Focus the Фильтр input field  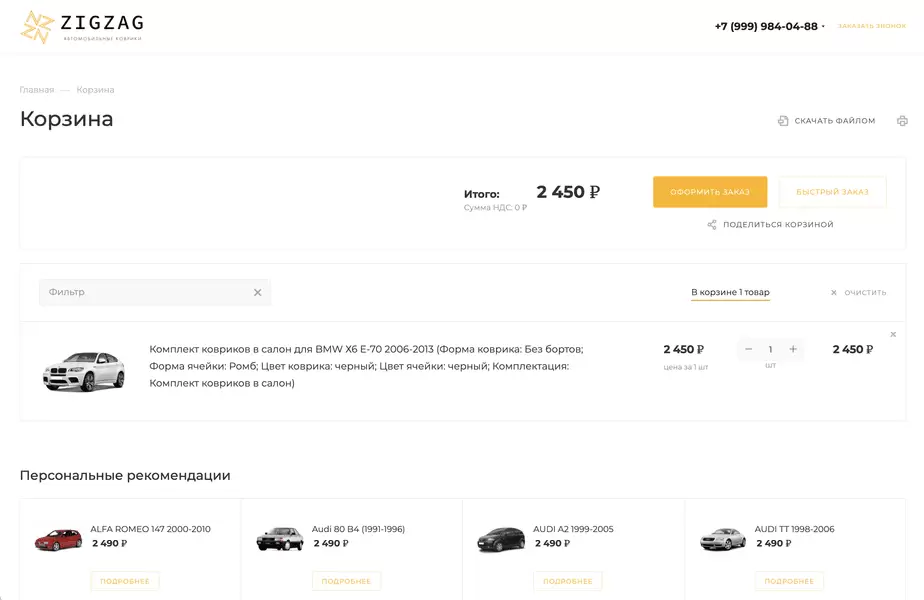point(145,293)
